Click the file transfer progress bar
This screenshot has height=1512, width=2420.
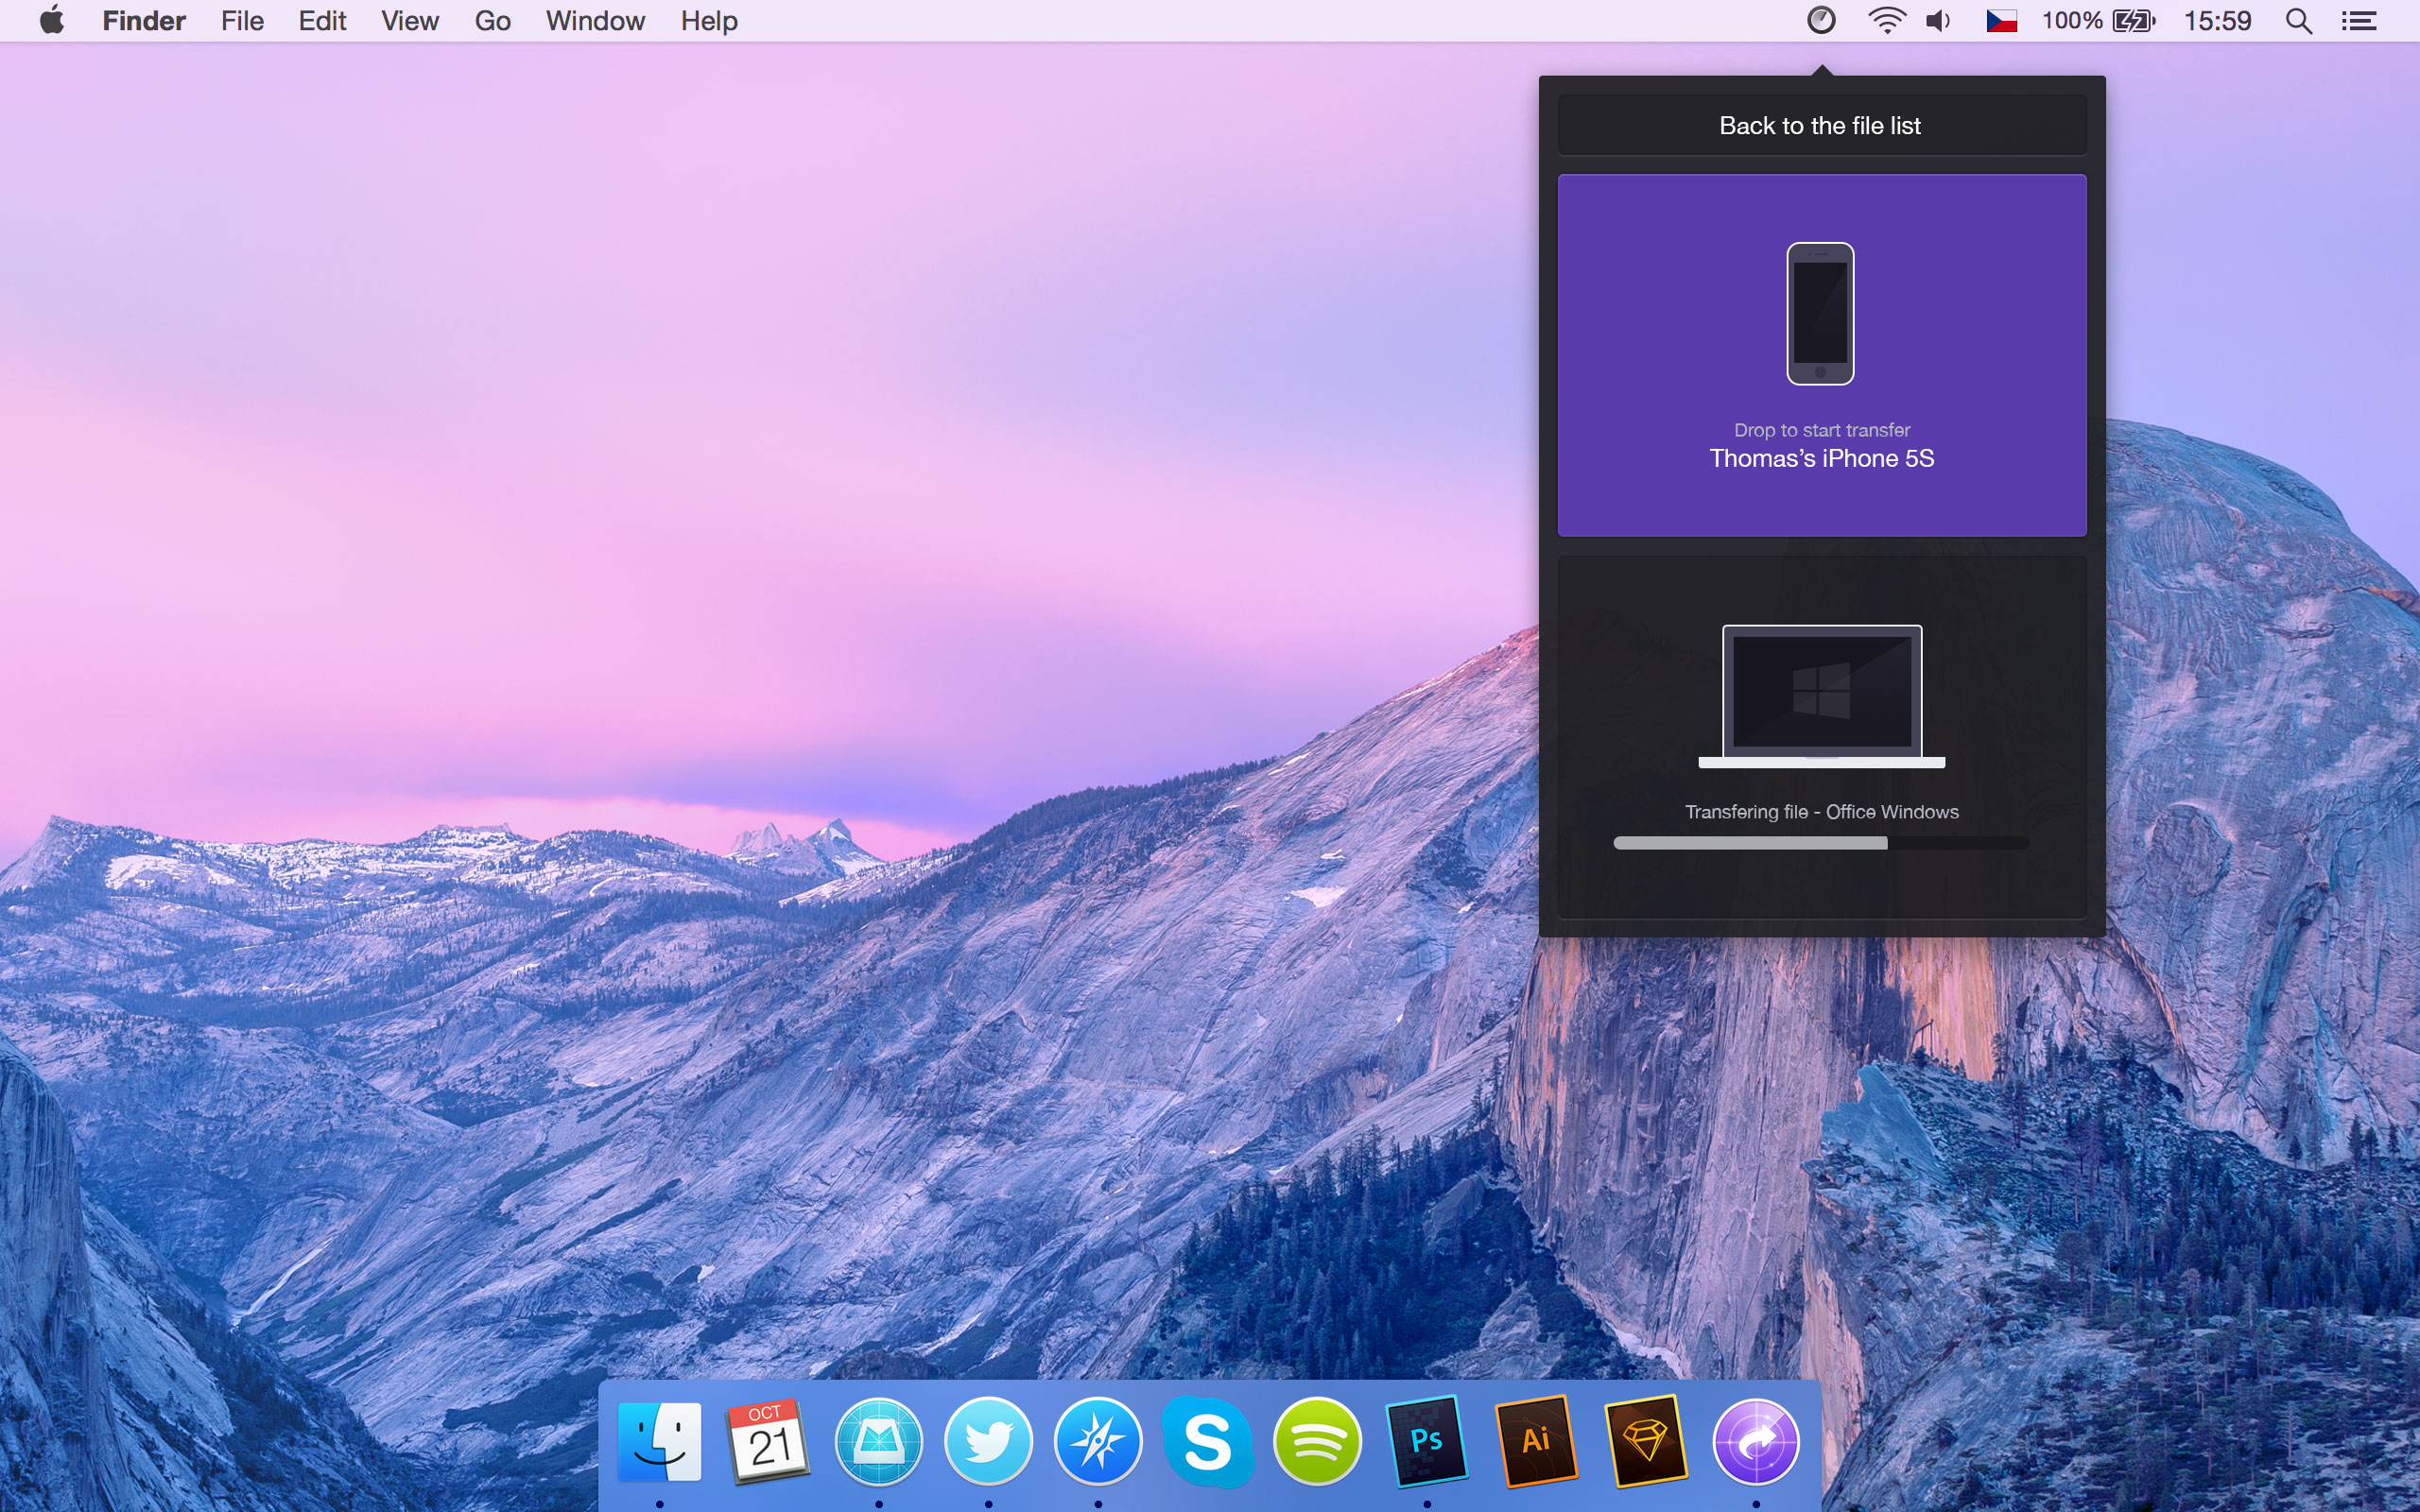[x=1821, y=843]
